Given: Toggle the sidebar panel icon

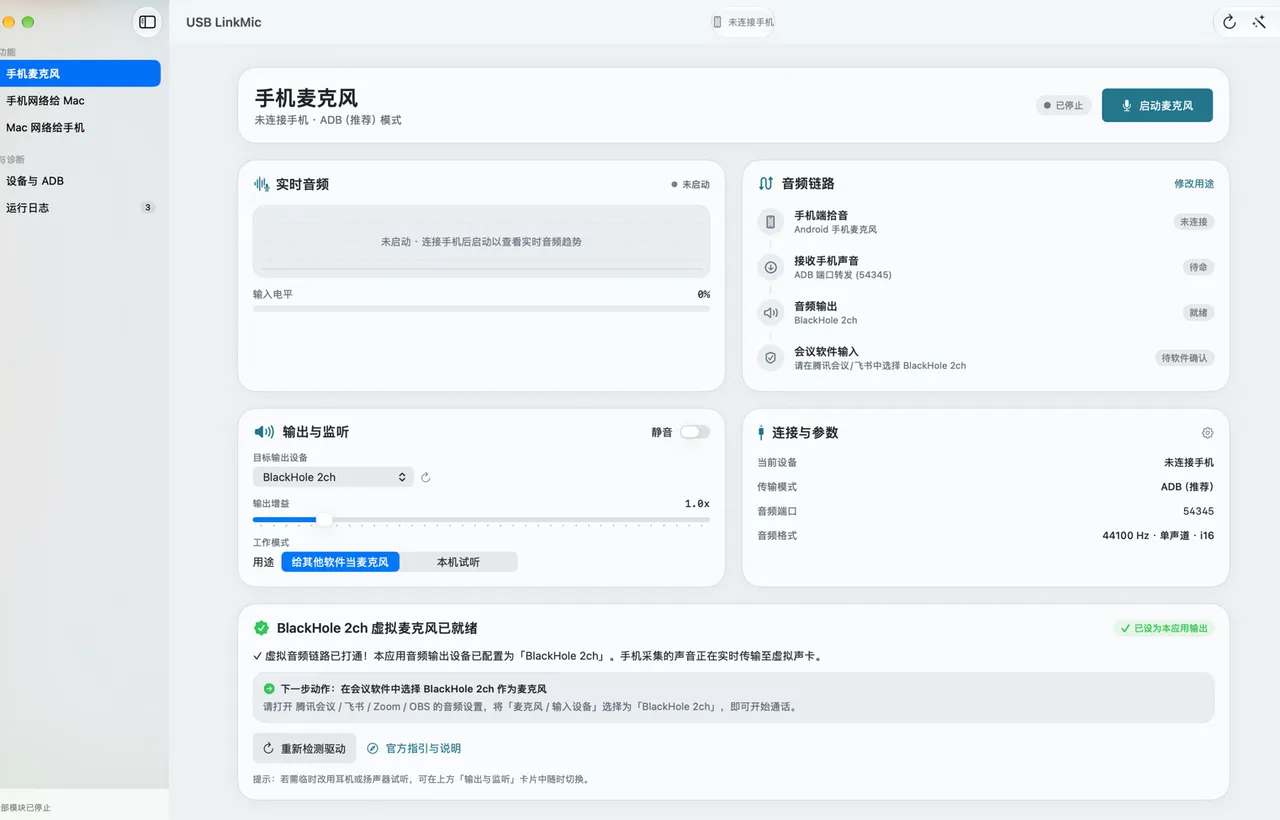Looking at the screenshot, I should pos(147,22).
